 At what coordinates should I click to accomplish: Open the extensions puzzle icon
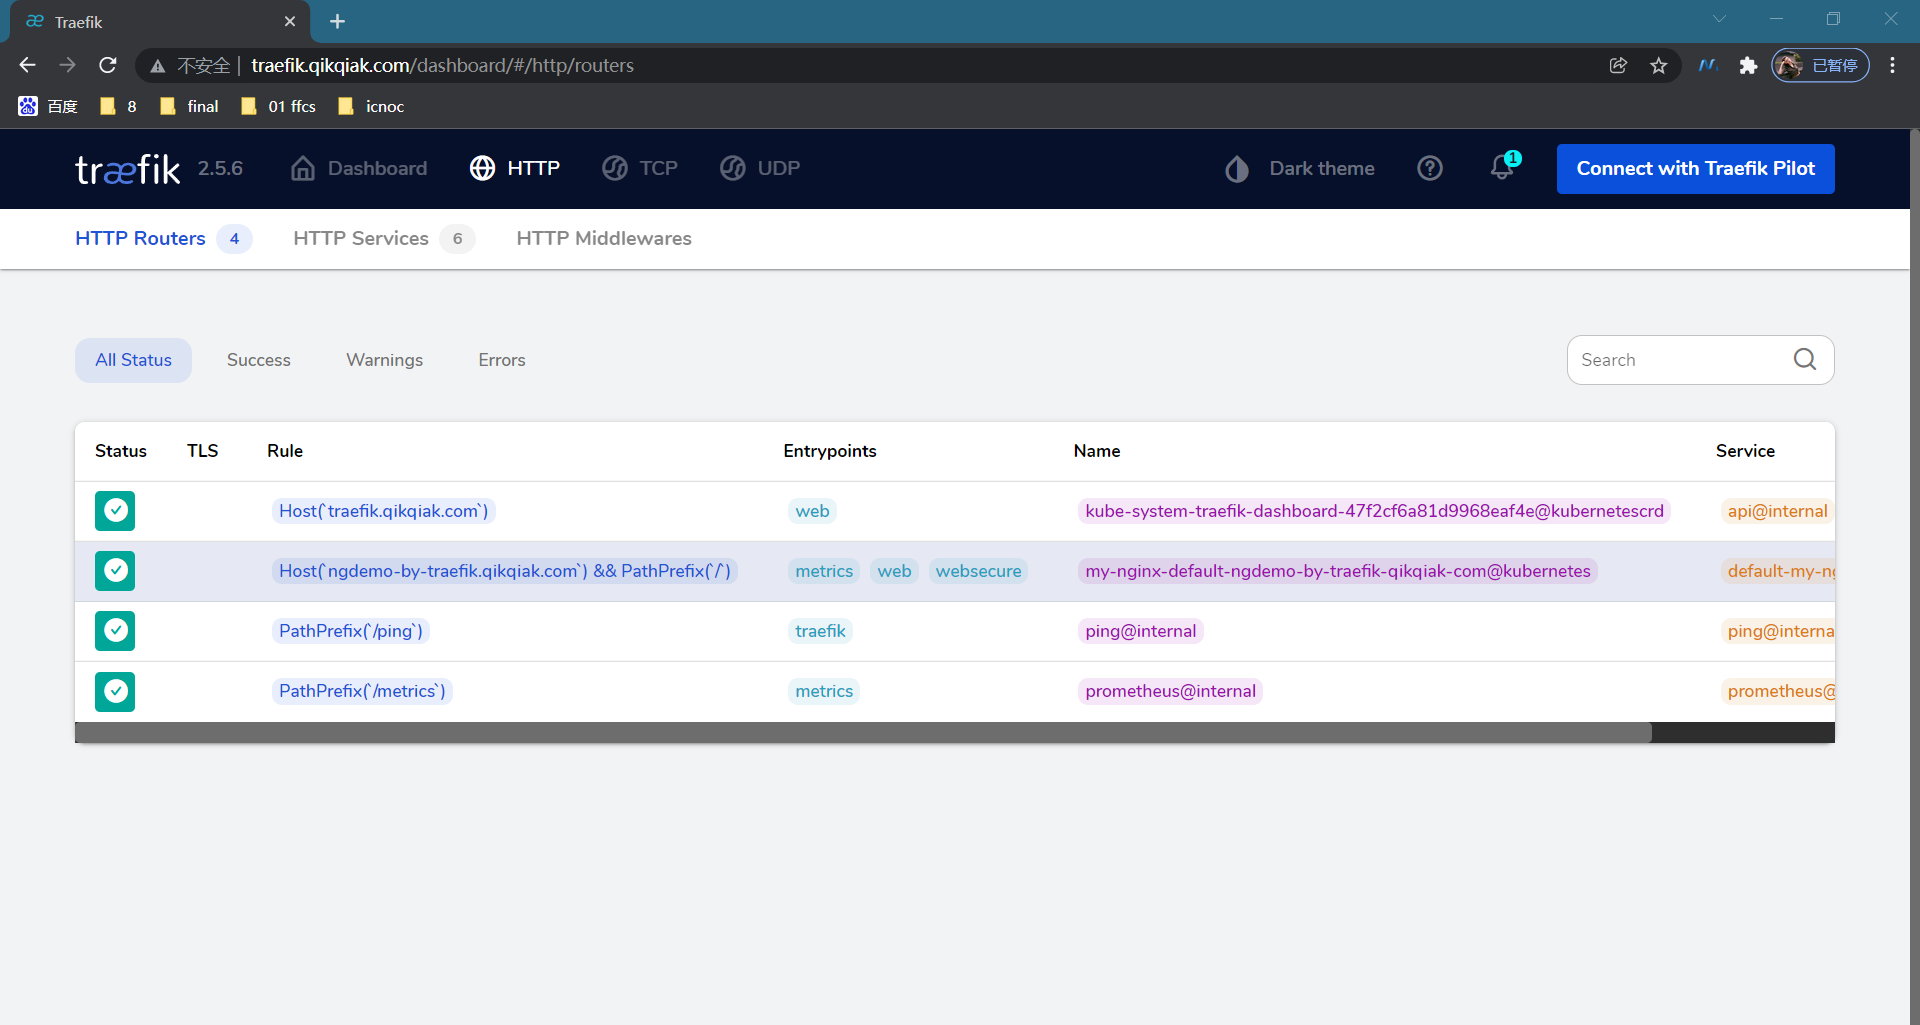(1748, 65)
